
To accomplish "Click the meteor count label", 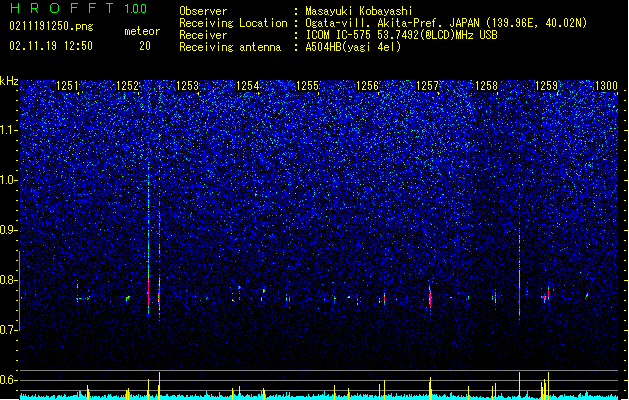I will [x=142, y=31].
